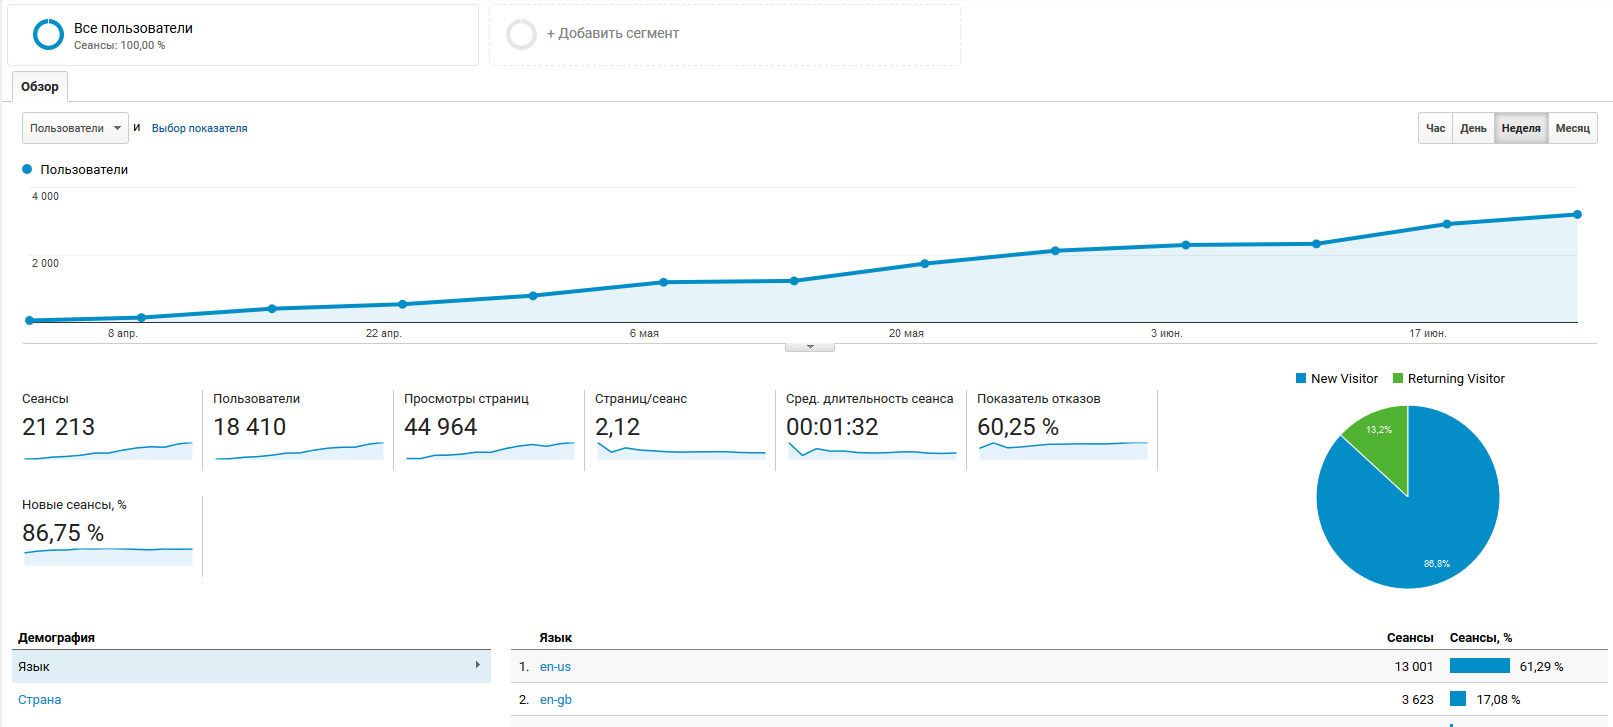Click the blue Пользователи legend dot

(x=27, y=170)
